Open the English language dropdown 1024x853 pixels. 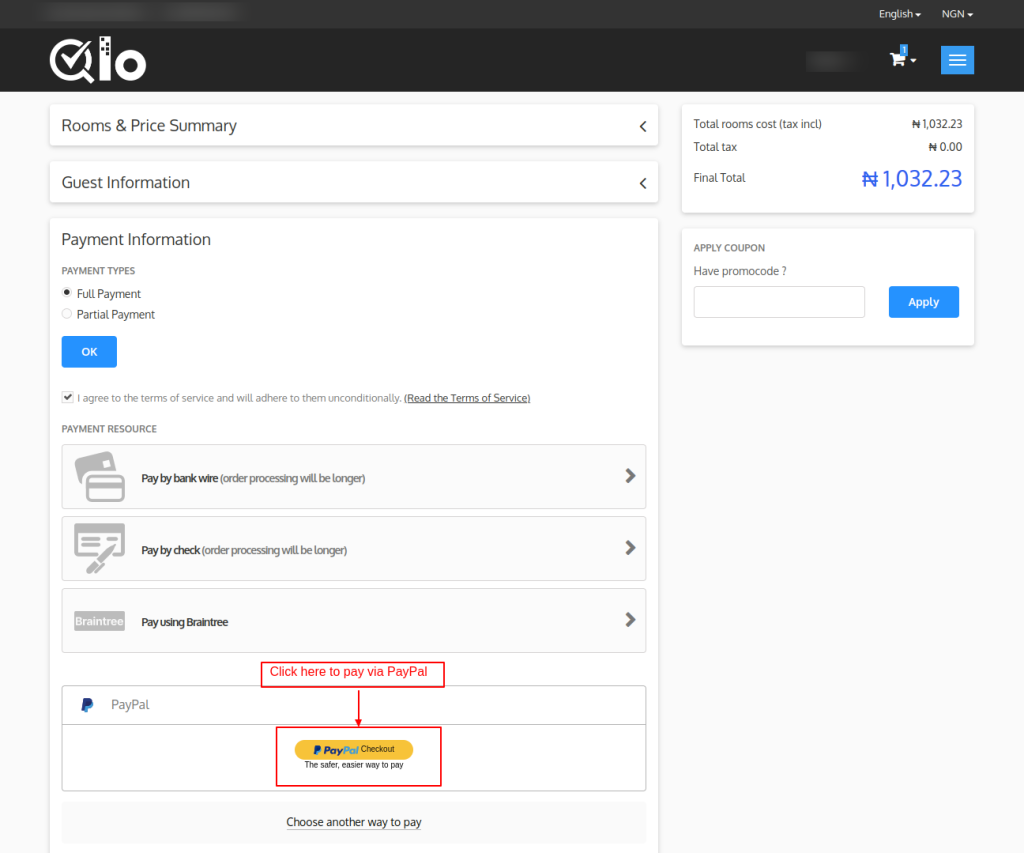click(899, 14)
